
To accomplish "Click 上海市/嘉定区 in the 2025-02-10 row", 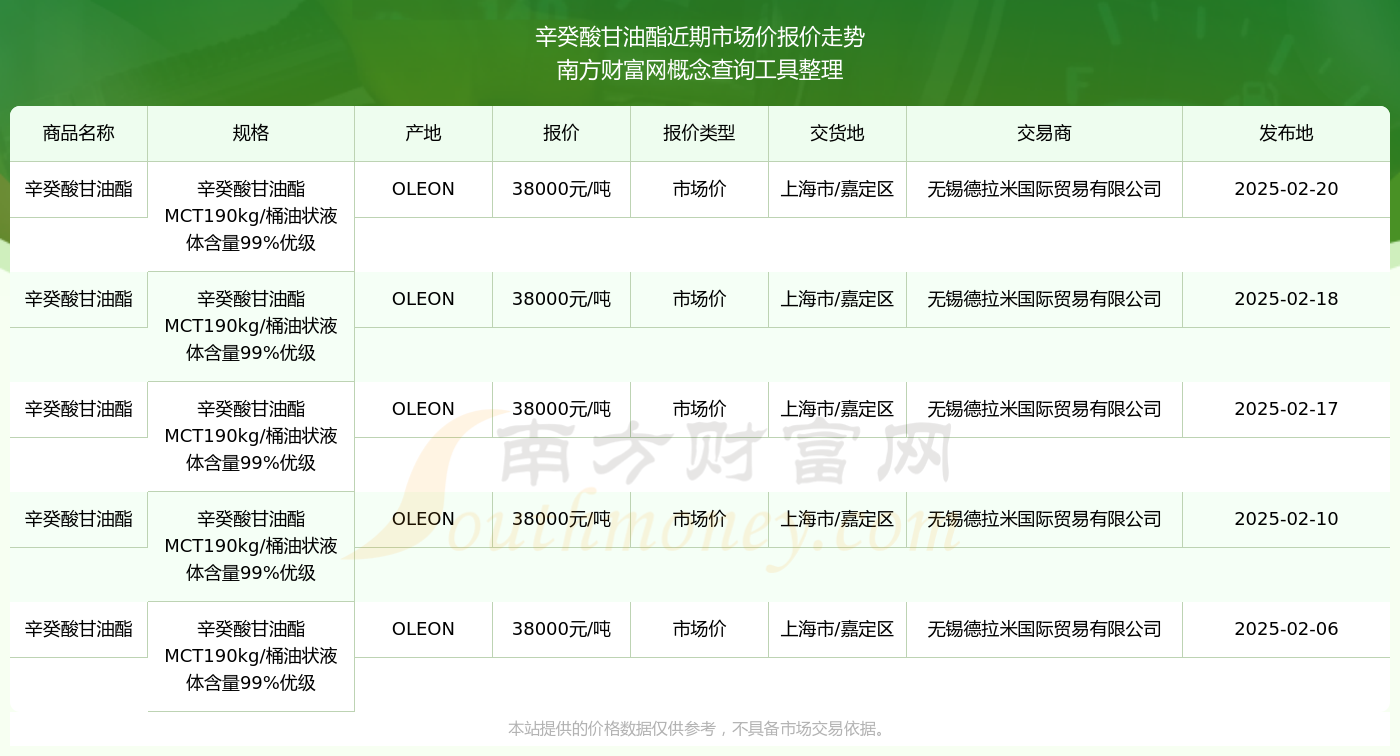I will (837, 519).
